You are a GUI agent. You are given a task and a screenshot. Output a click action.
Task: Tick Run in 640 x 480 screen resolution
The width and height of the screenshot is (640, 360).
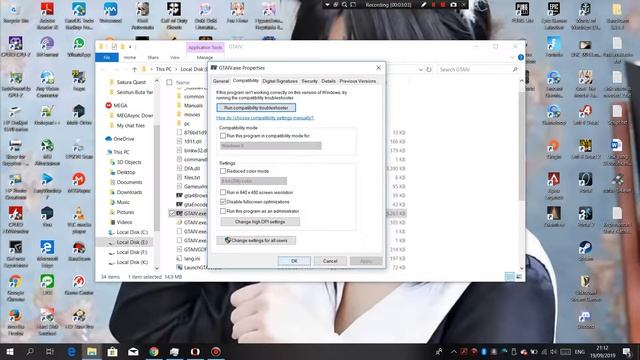point(223,192)
